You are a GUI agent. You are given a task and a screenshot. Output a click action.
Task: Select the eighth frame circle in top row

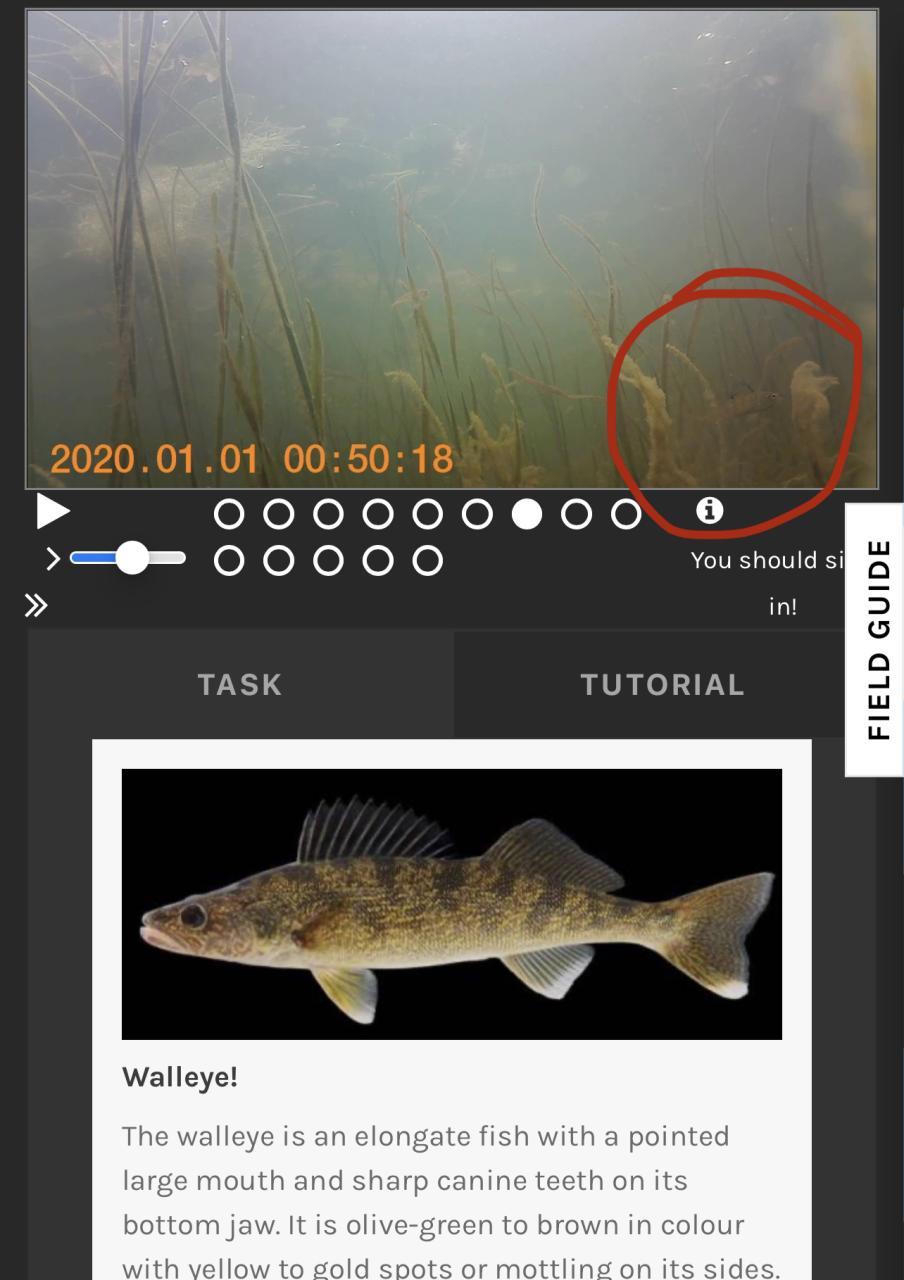click(576, 514)
